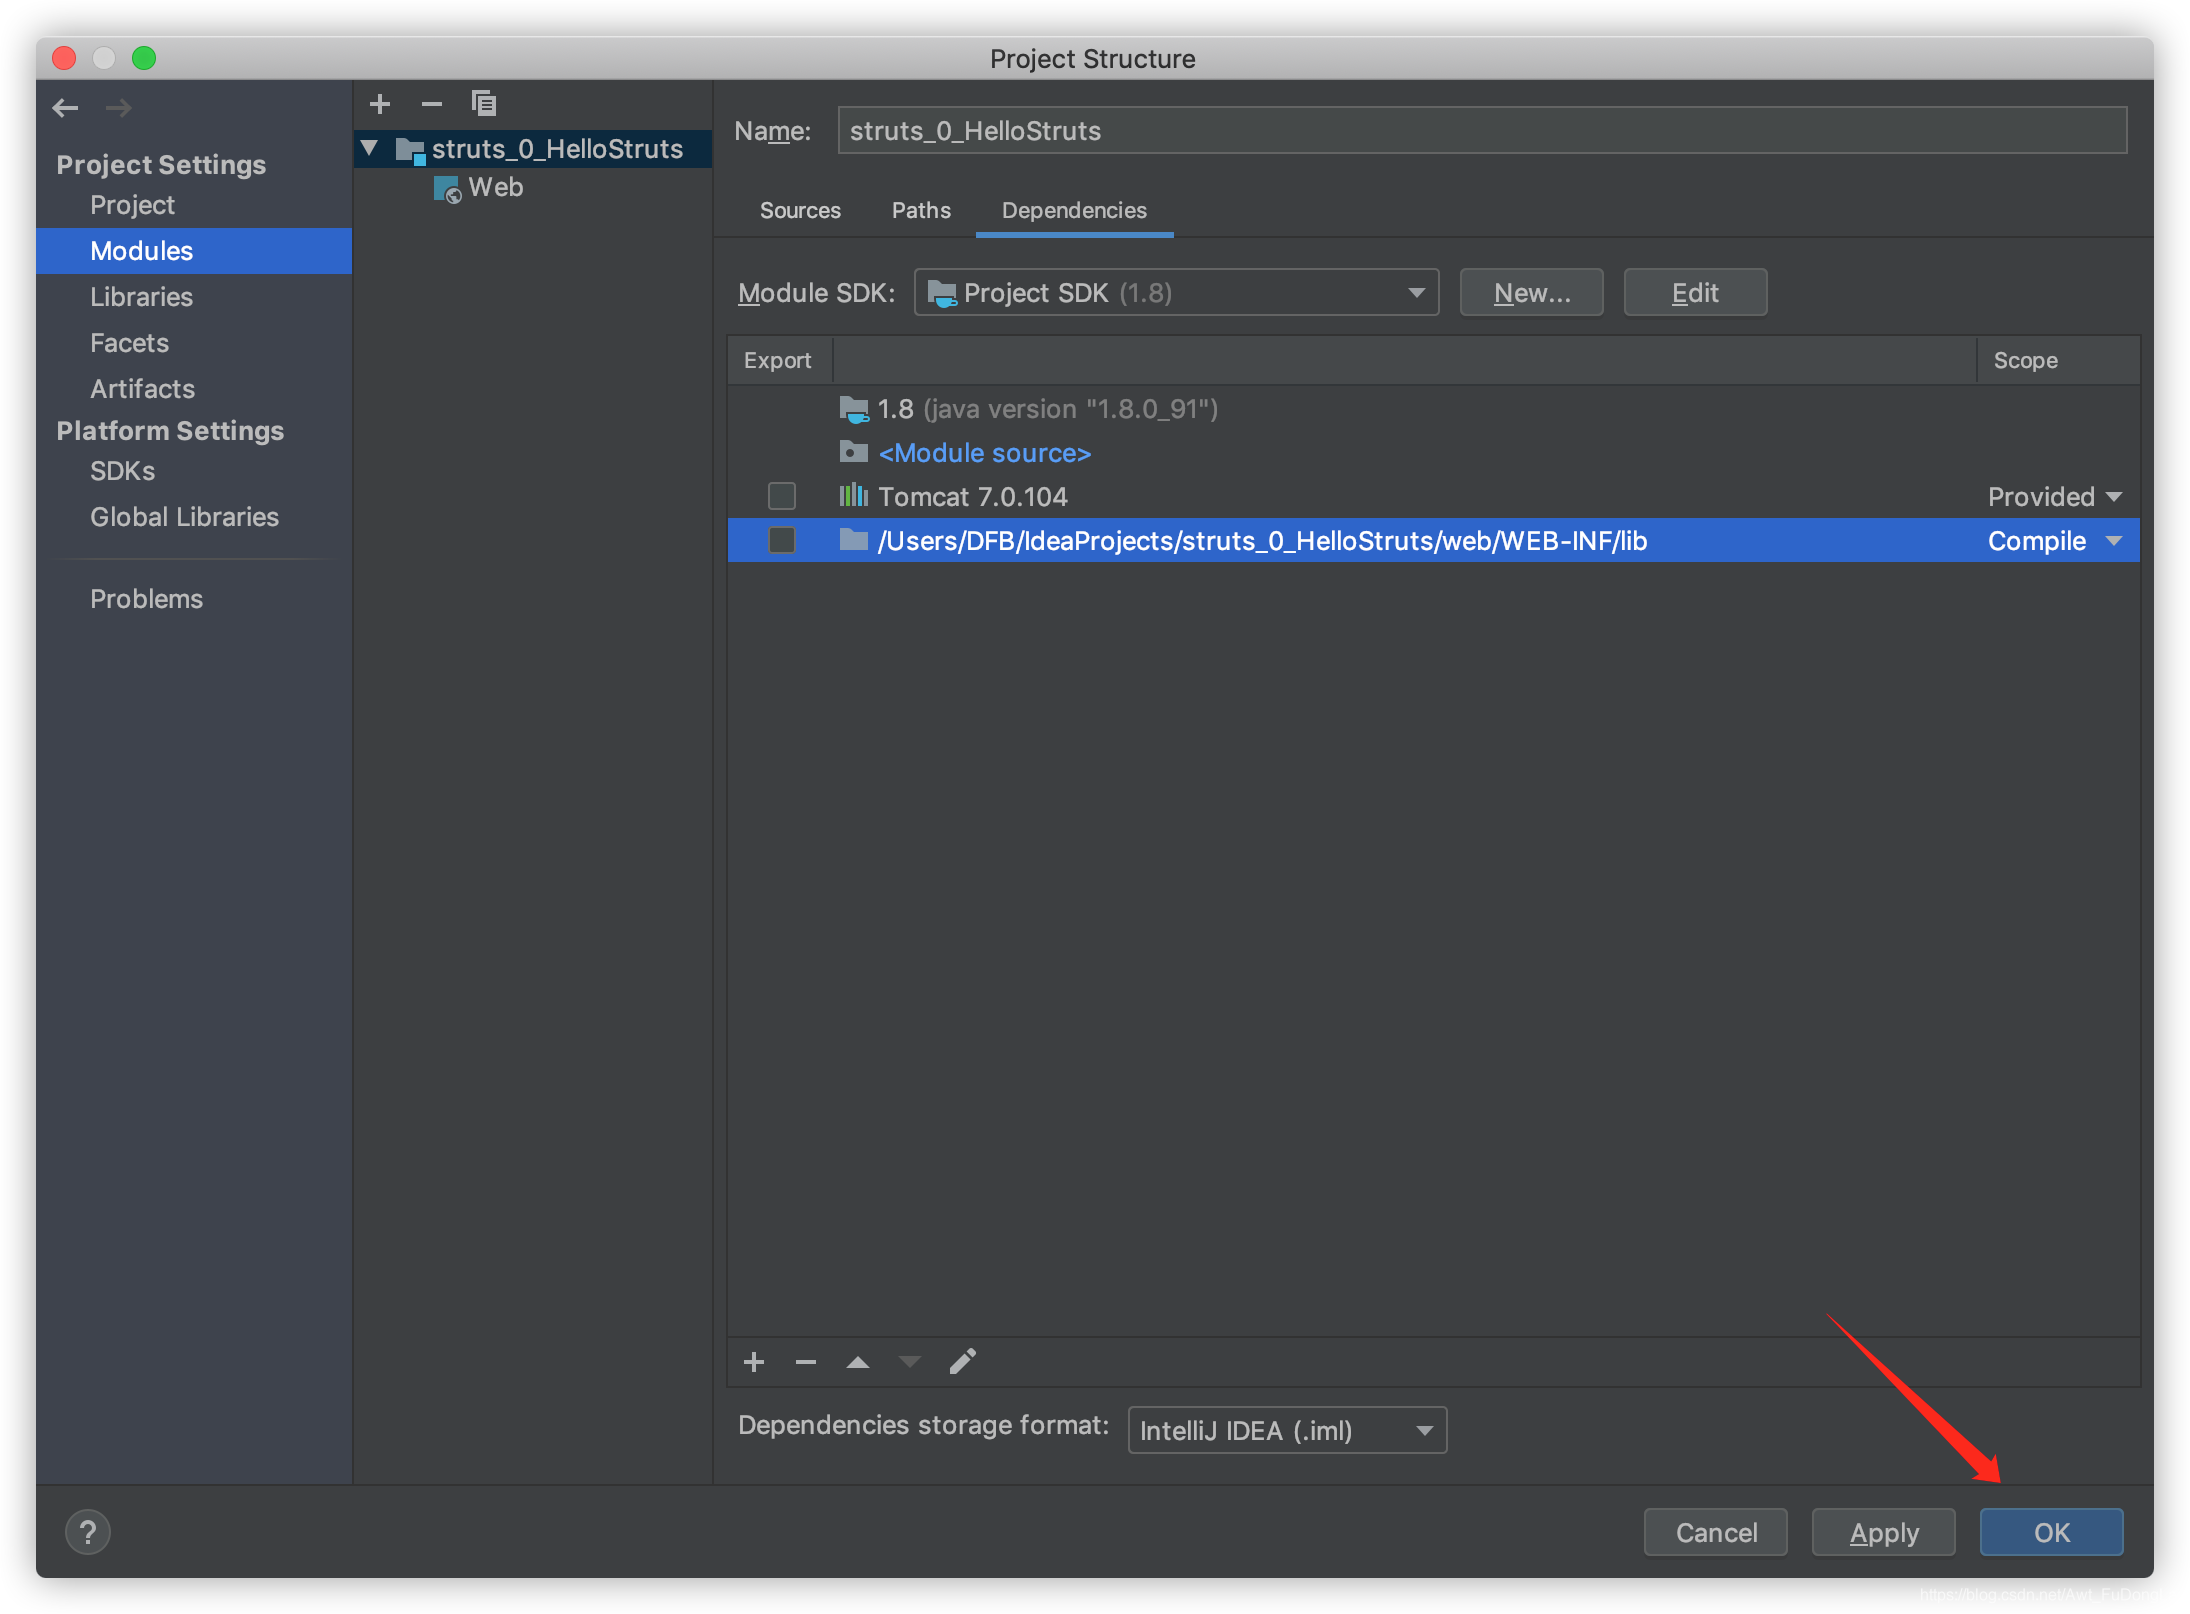Click the Sources tab
Screen dimensions: 2190x1614
[x=799, y=209]
